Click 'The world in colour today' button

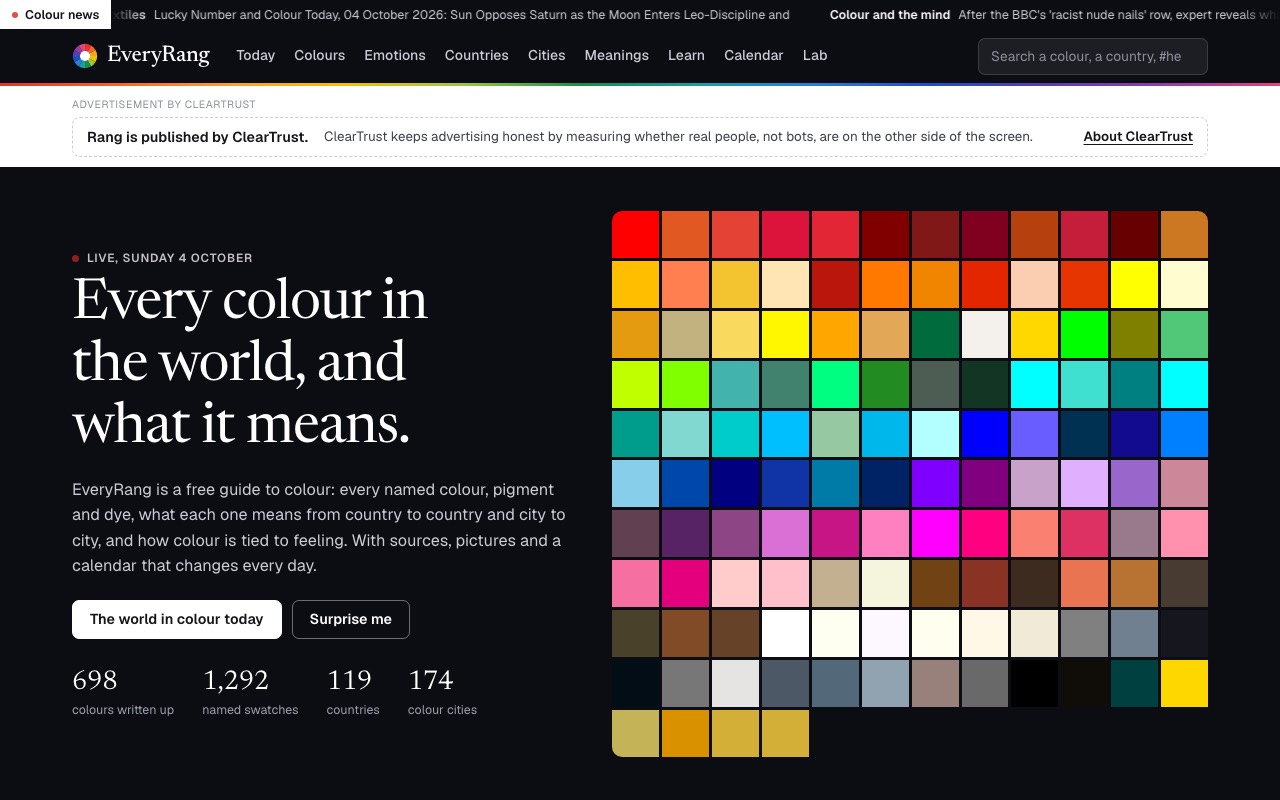[x=177, y=619]
